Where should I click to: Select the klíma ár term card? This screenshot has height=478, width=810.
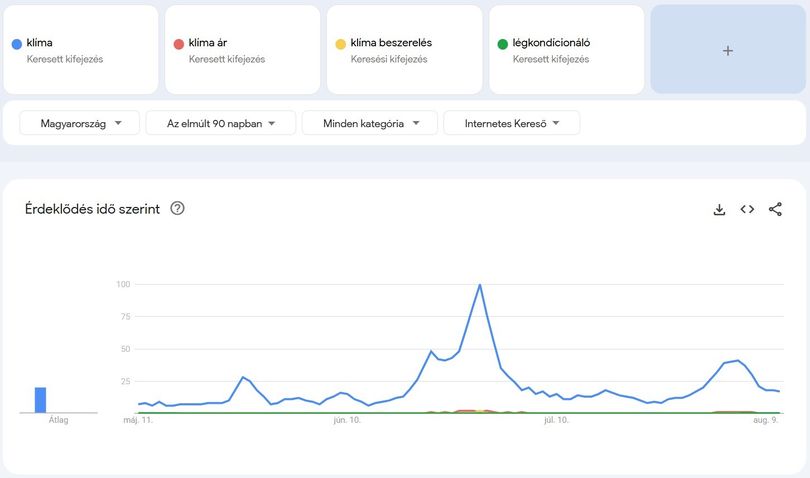click(x=242, y=50)
